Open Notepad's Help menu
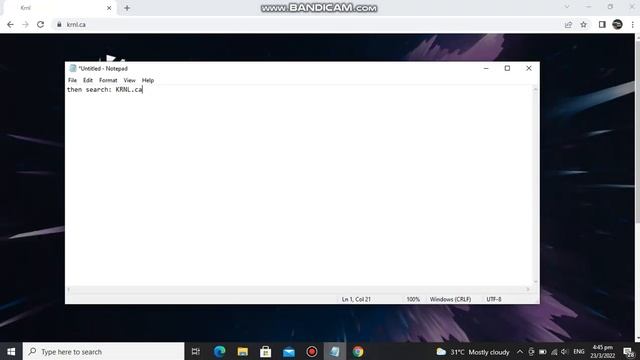The height and width of the screenshot is (360, 640). click(148, 80)
